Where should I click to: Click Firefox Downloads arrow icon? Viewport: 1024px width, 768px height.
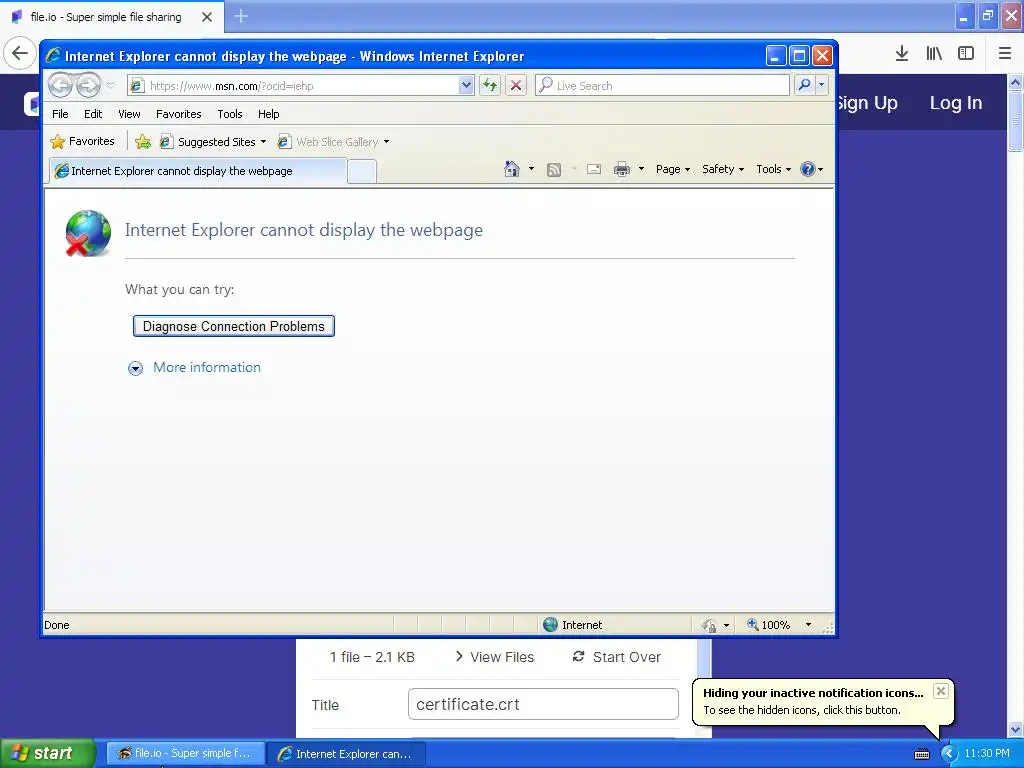902,53
